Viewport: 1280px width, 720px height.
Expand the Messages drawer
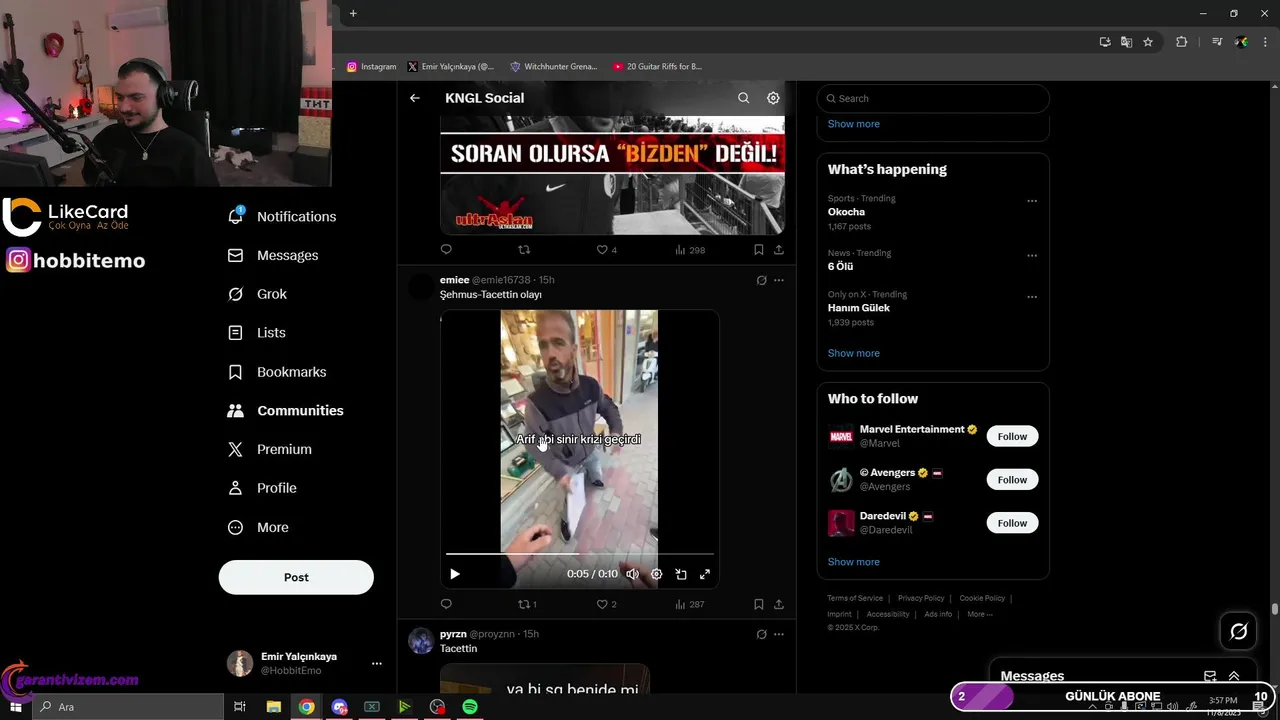pyautogui.click(x=1234, y=676)
